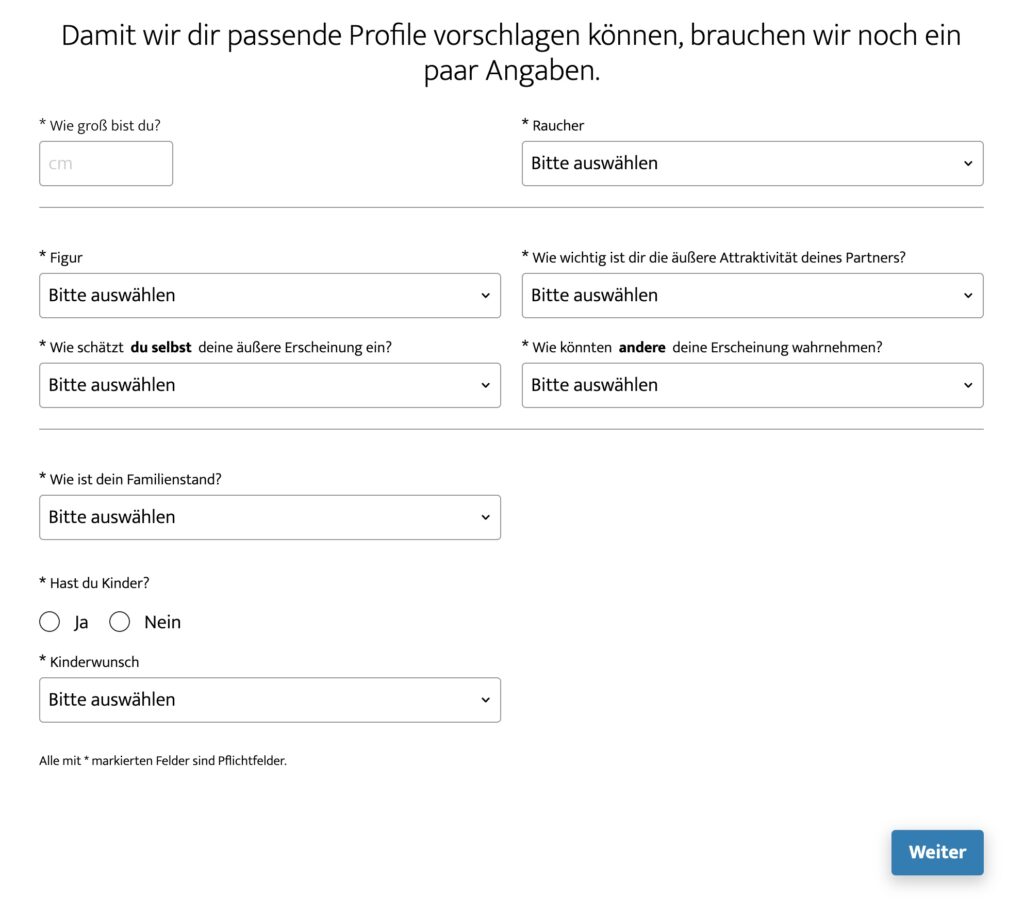Open the Raucher dropdown
This screenshot has width=1024, height=912.
[740, 163]
